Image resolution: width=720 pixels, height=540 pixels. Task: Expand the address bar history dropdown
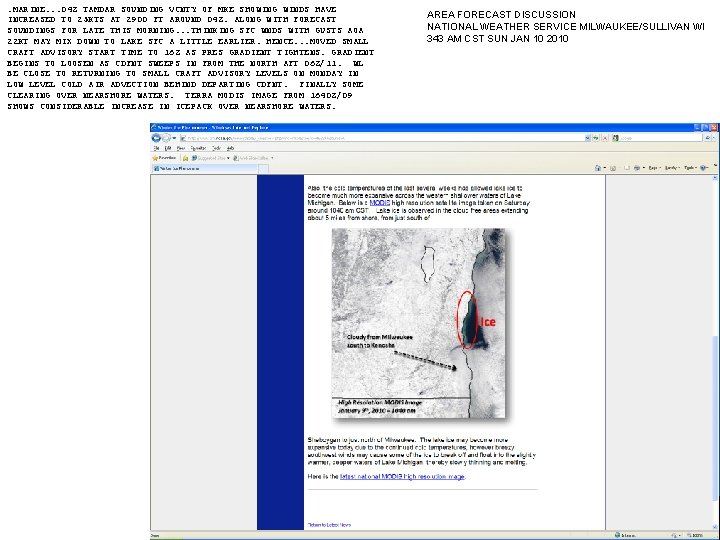[588, 138]
